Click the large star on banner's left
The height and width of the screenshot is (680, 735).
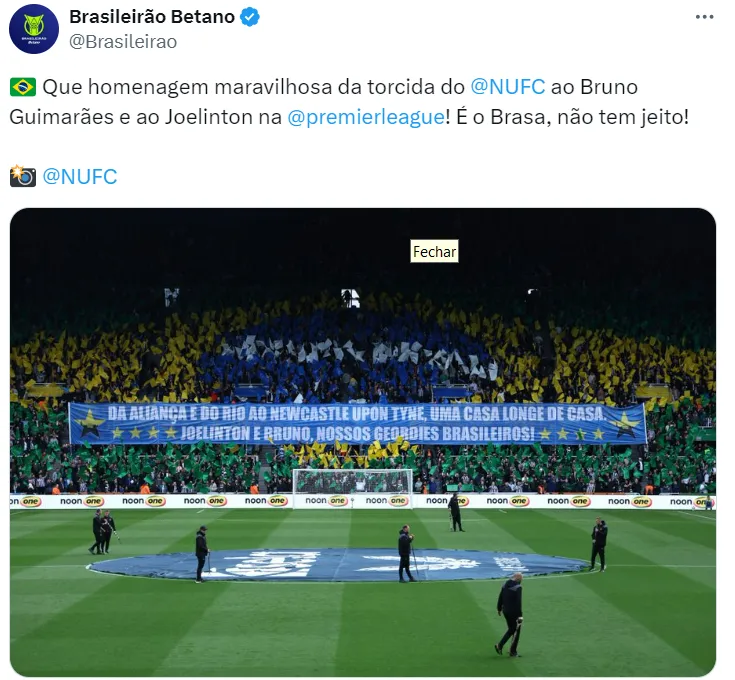pos(89,422)
